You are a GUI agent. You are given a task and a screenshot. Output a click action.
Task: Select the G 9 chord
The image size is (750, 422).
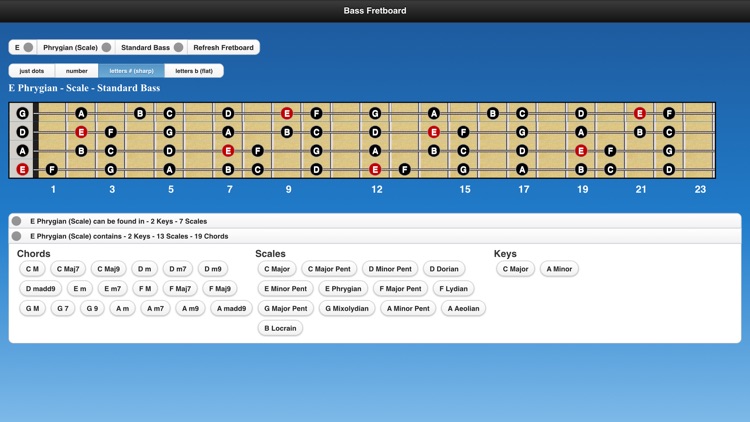(92, 309)
